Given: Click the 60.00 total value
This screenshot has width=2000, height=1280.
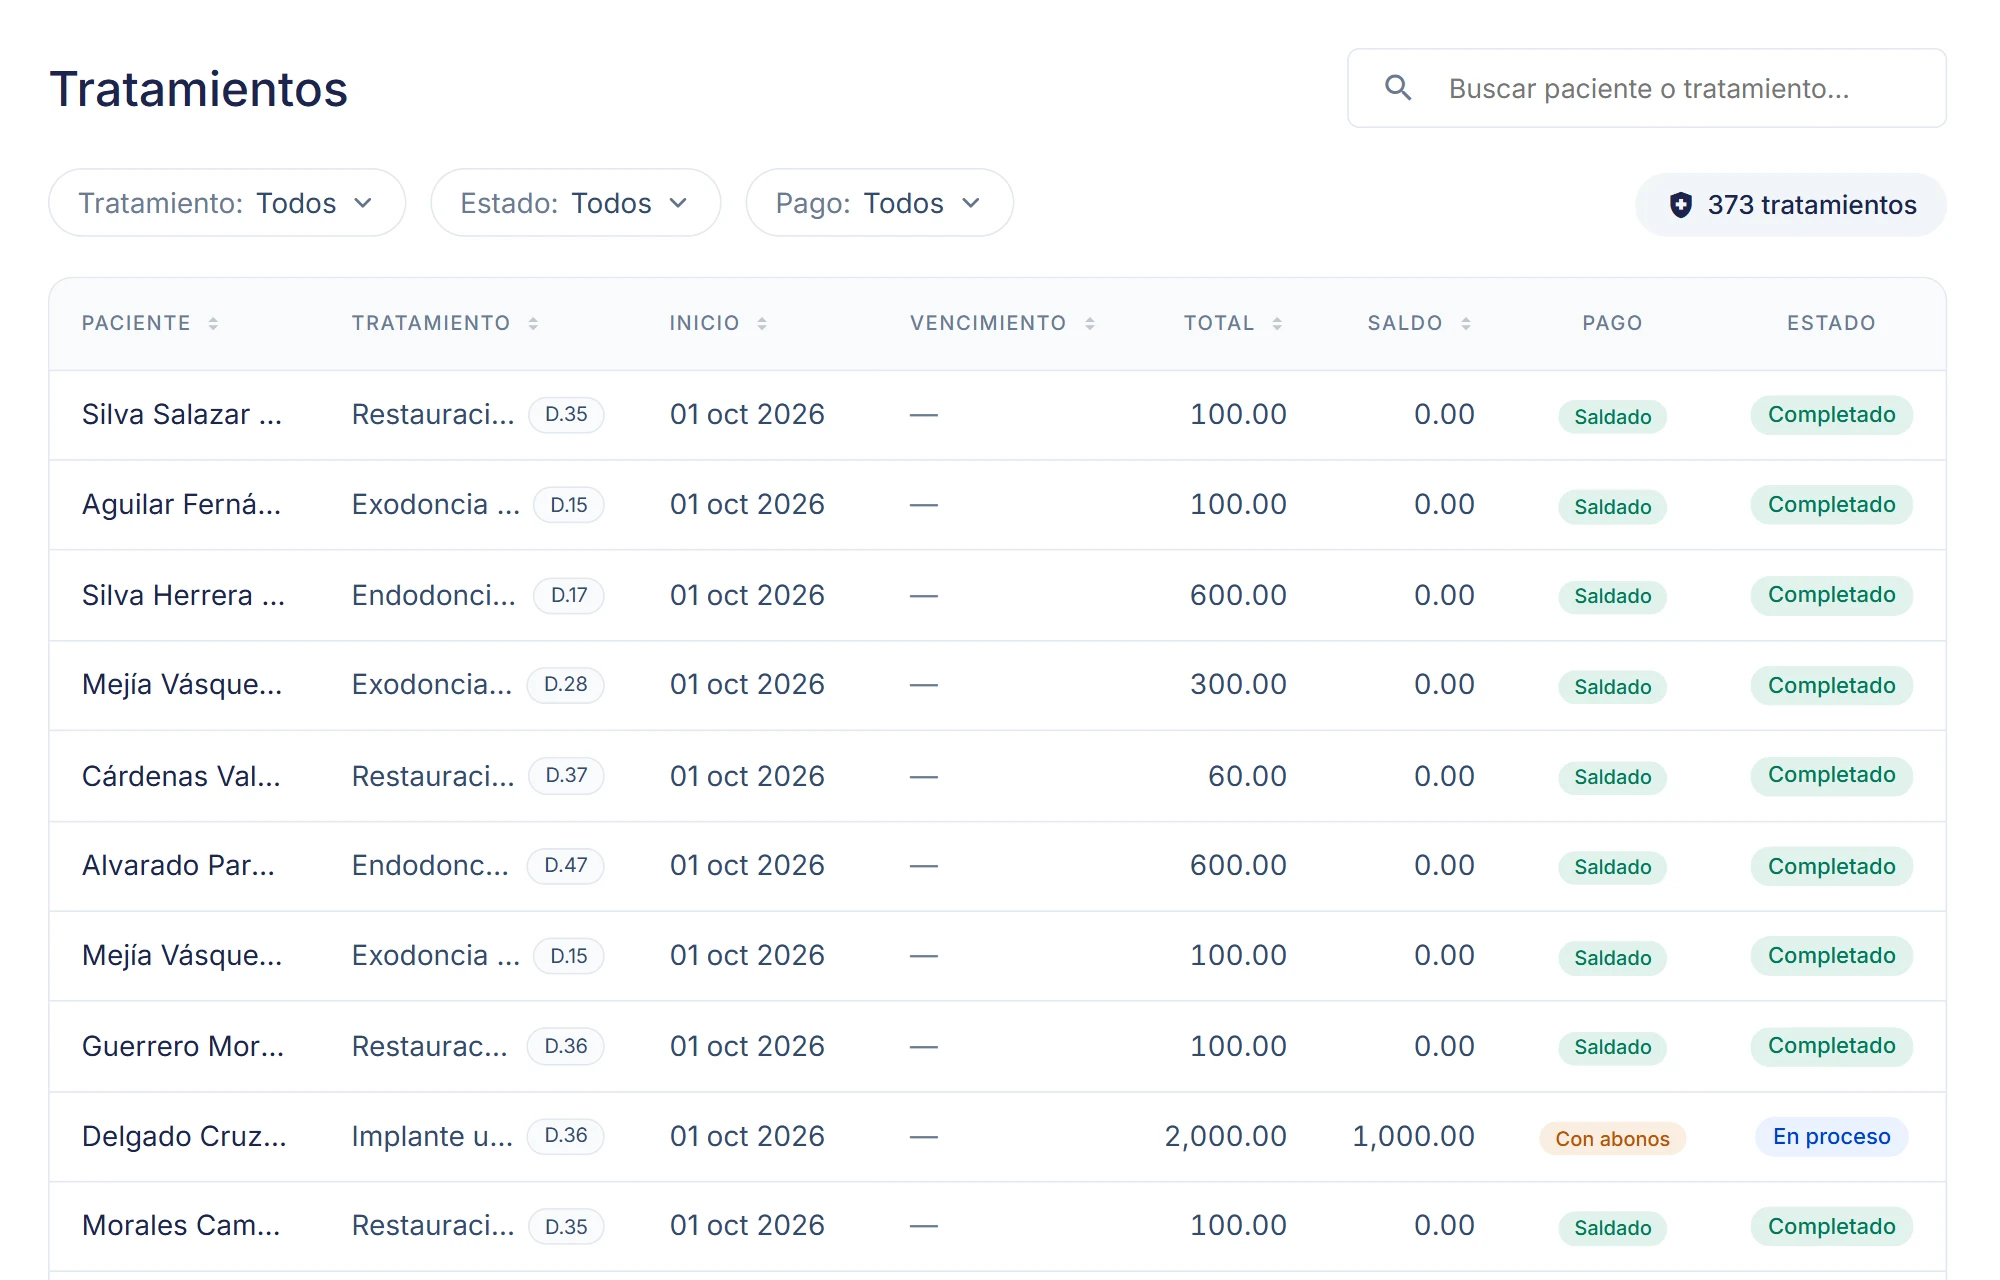Looking at the screenshot, I should coord(1247,776).
